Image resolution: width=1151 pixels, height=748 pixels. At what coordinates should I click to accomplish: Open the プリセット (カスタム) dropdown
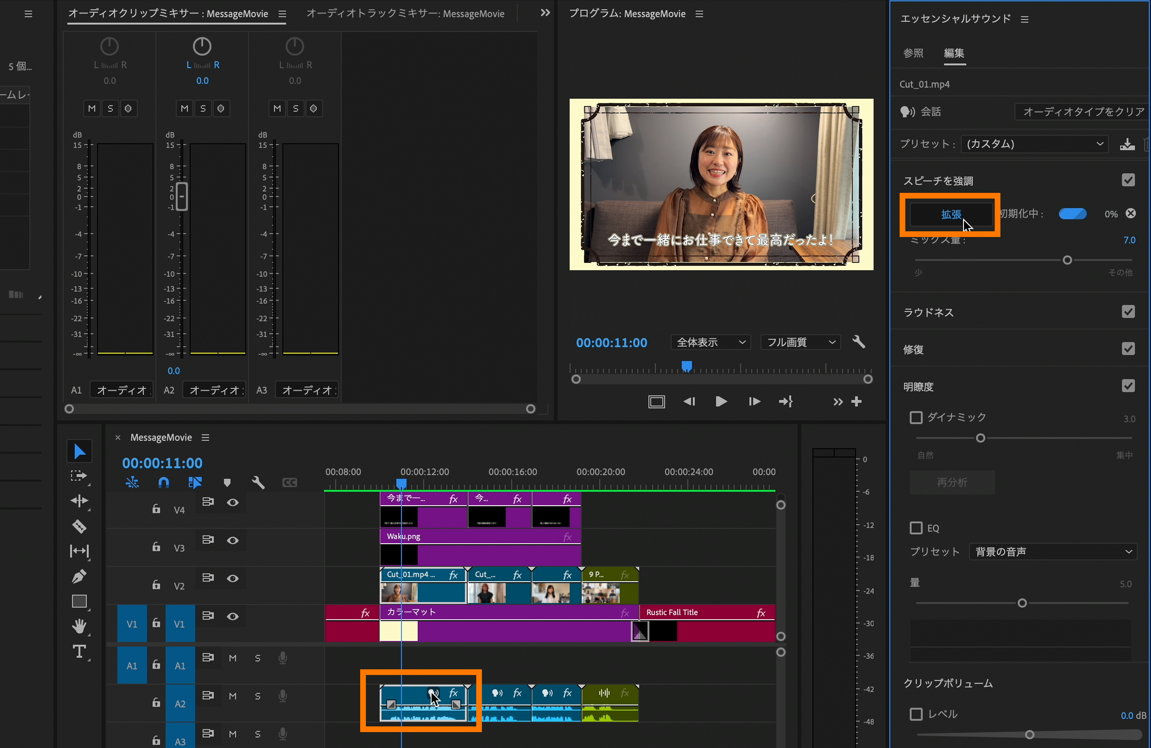1034,144
